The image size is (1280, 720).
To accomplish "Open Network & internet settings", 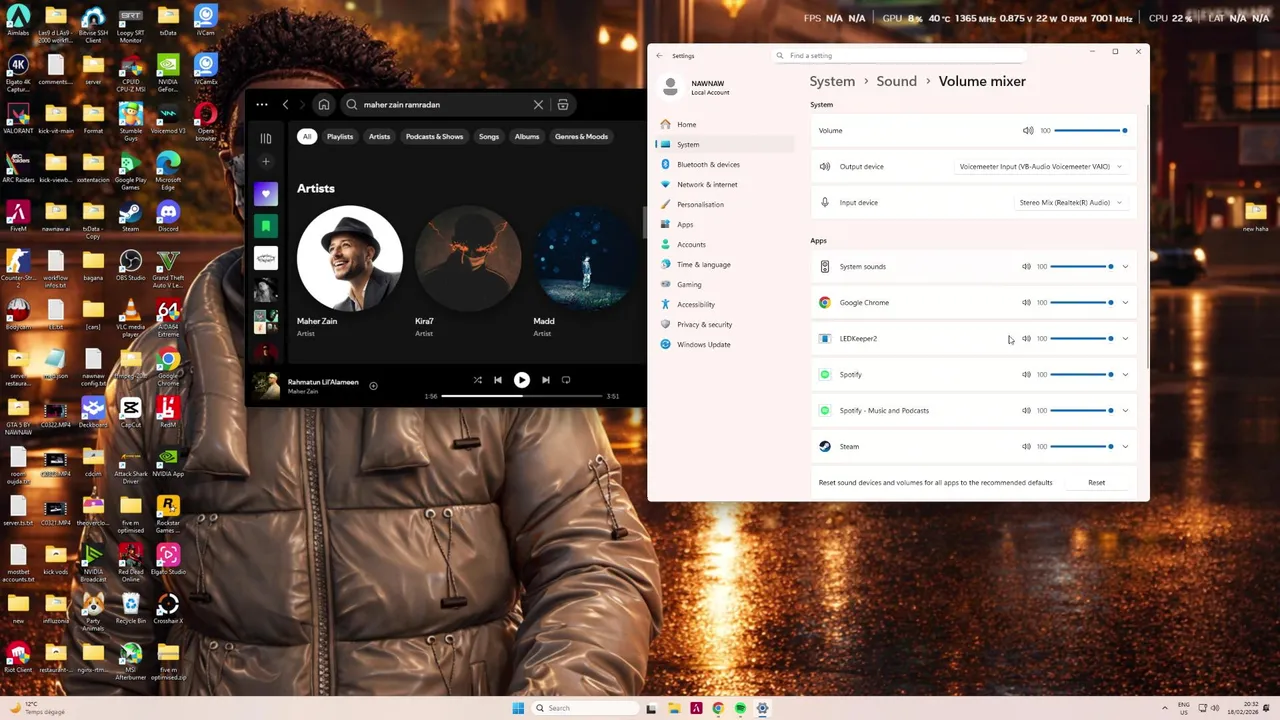I will [726, 185].
